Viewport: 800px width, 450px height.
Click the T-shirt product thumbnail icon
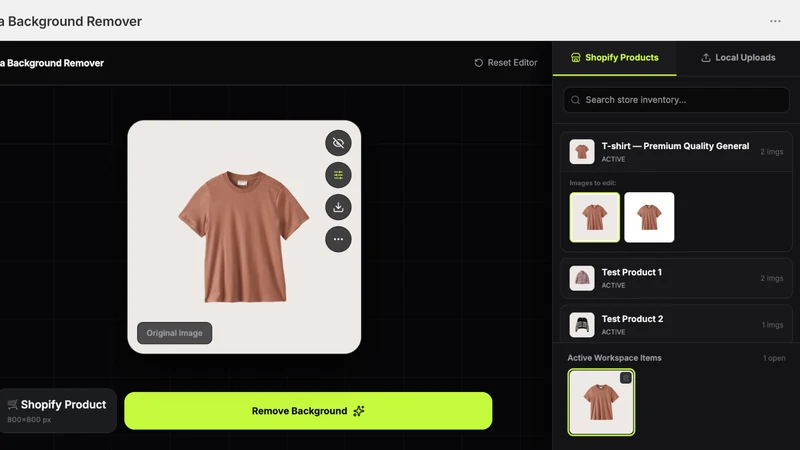[x=582, y=152]
